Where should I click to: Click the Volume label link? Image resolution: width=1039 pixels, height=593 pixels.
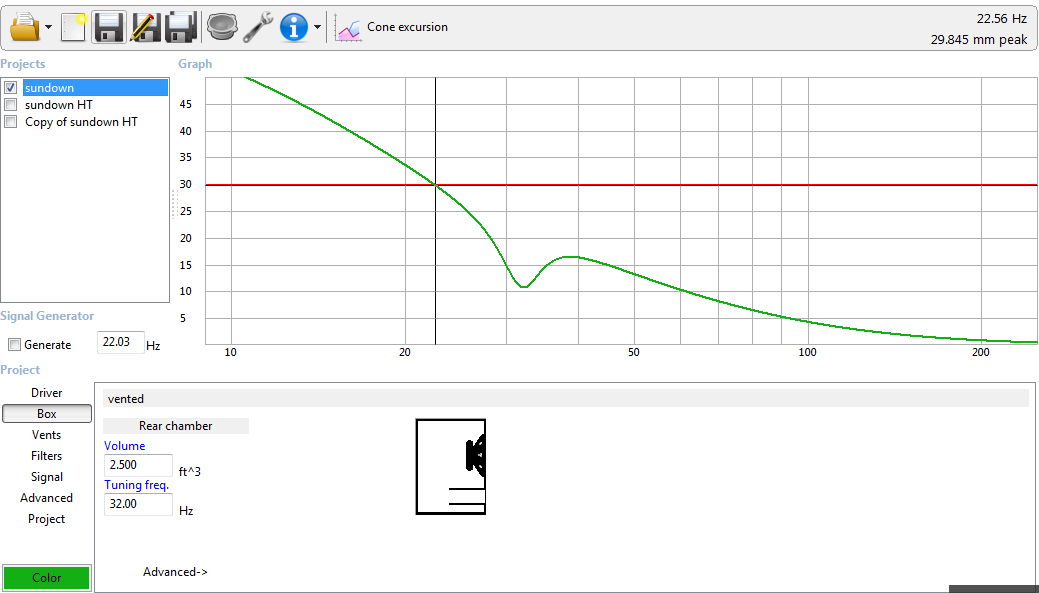[125, 446]
